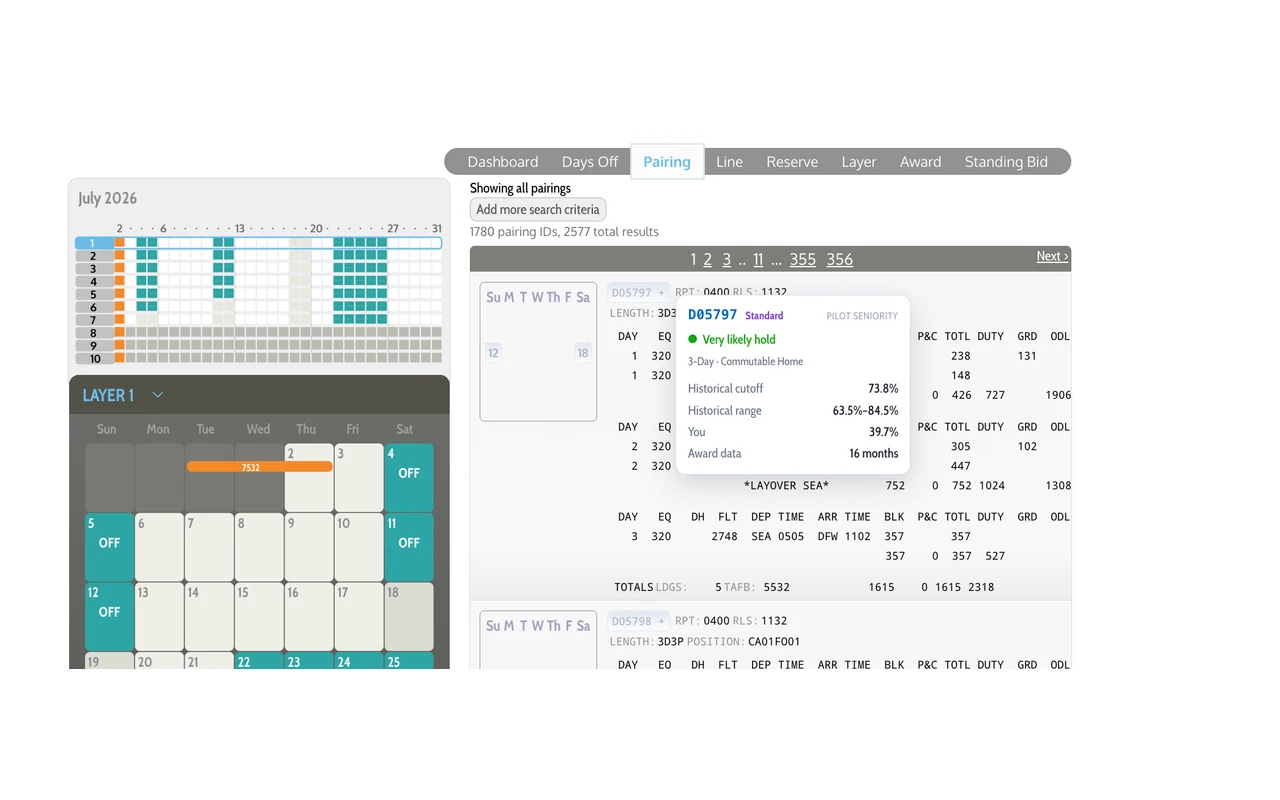Screen dimensions: 1280x800
Task: Open pairing D05797 from the popup title
Action: pos(712,315)
